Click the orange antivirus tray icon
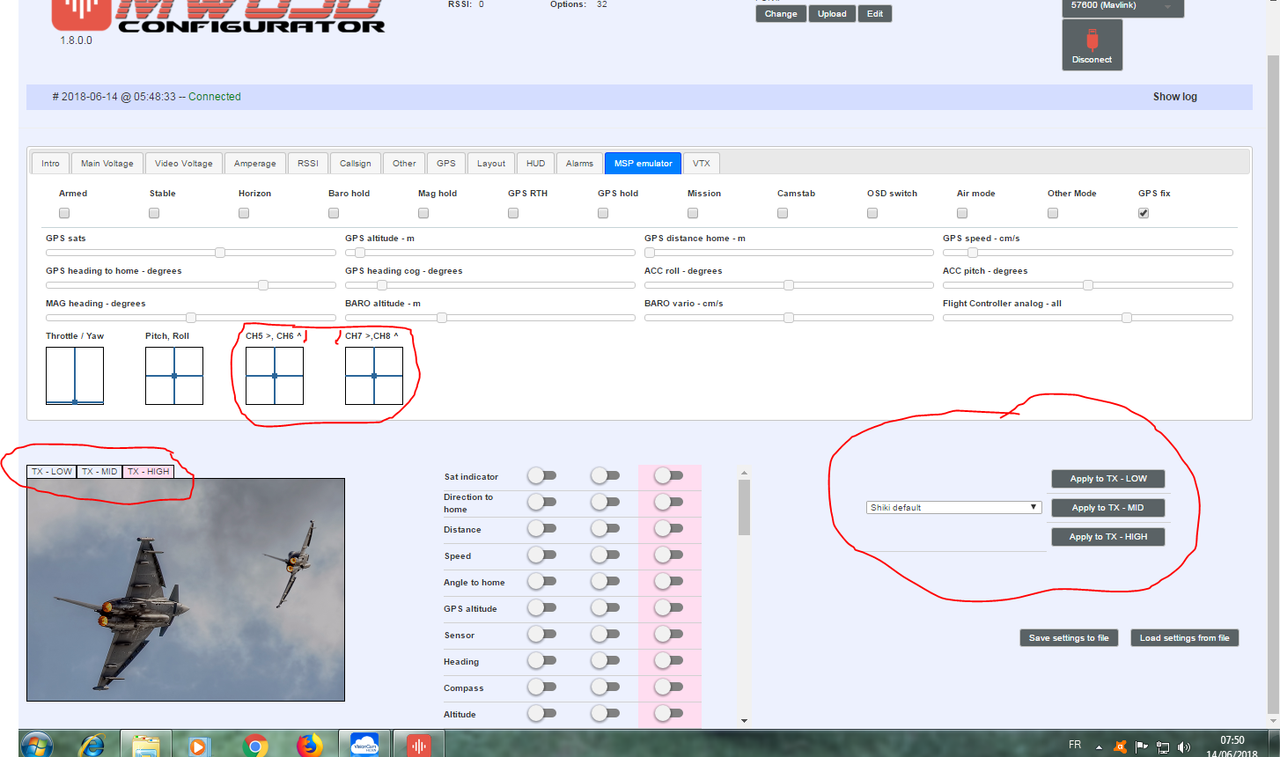Viewport: 1280px width, 757px height. [1121, 746]
